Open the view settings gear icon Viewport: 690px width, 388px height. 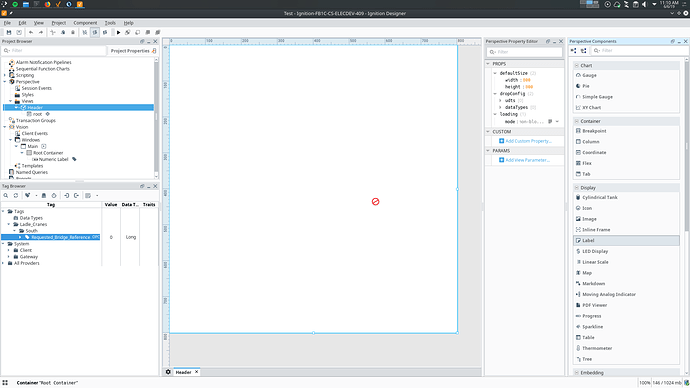tap(168, 372)
